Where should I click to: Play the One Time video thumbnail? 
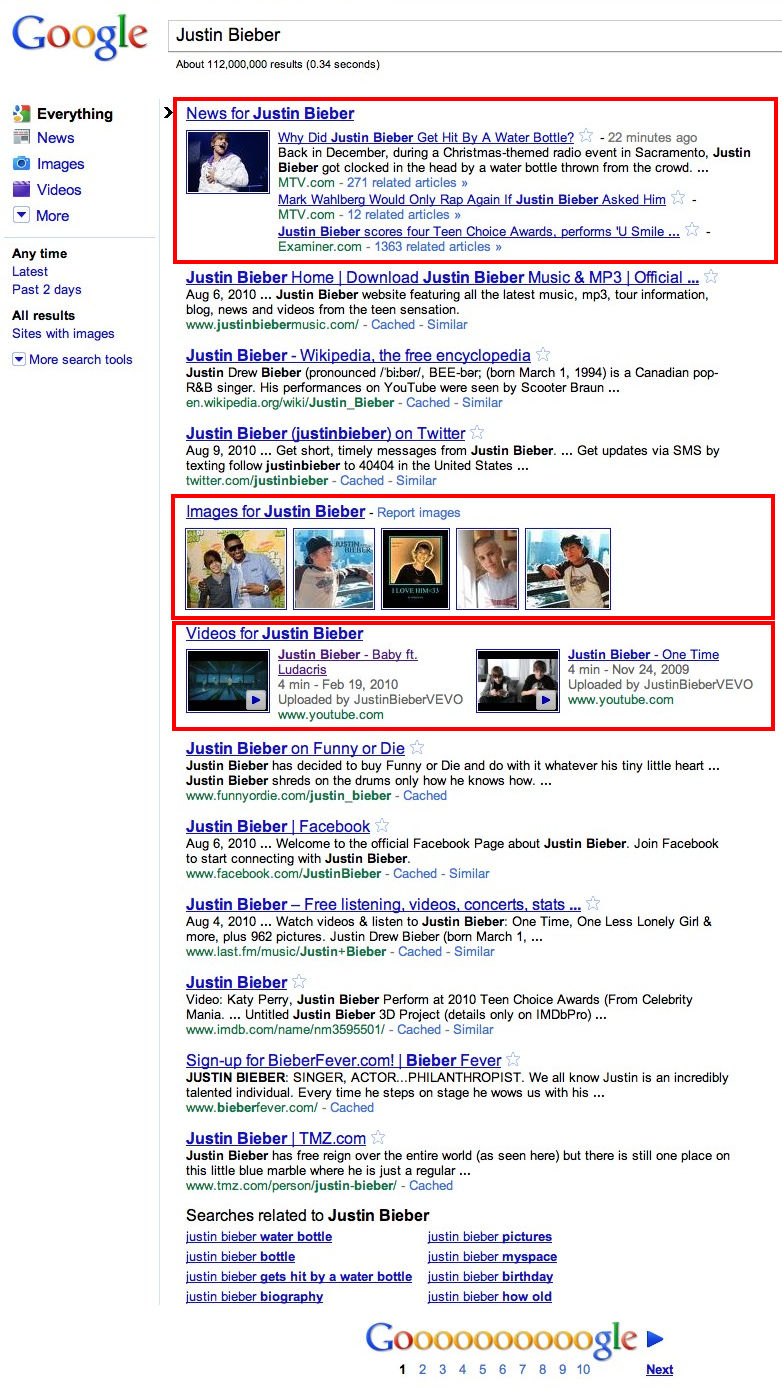(x=518, y=680)
